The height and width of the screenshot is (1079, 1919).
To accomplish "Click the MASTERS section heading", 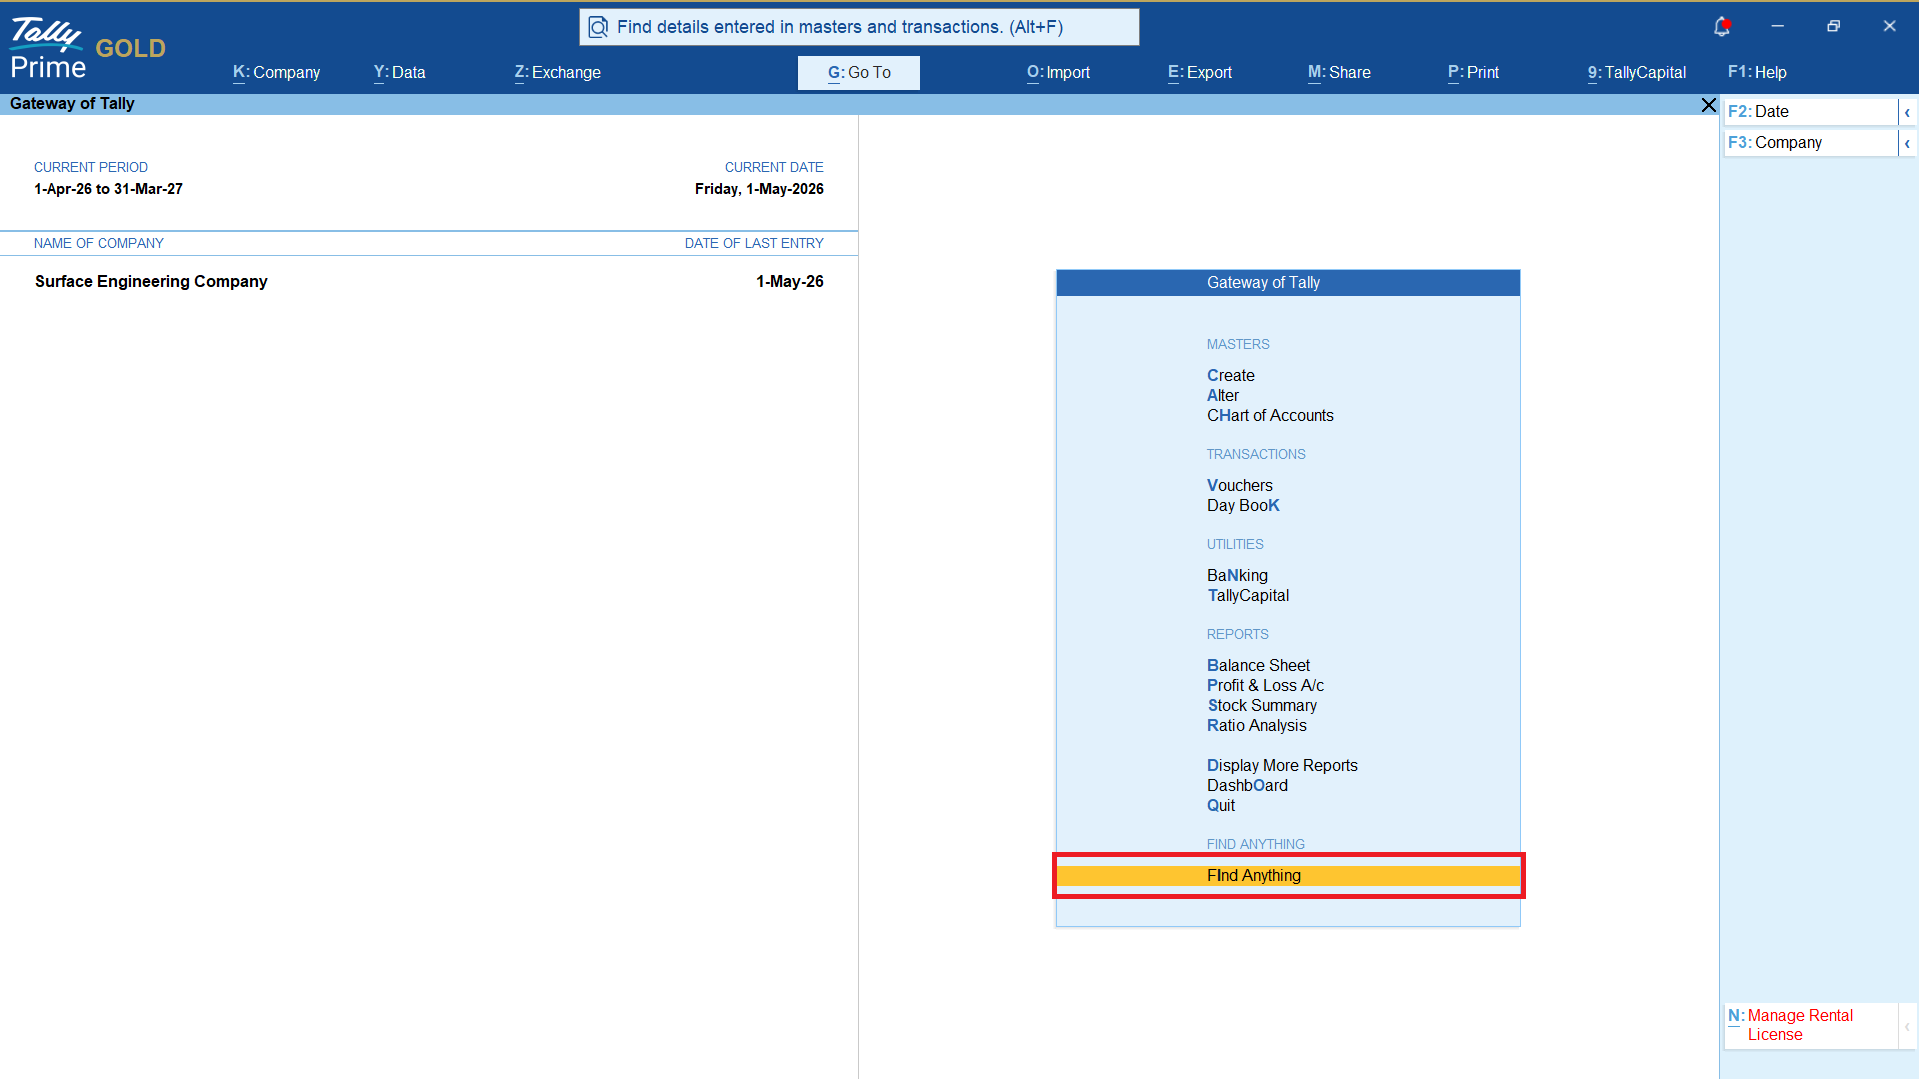I will 1238,344.
